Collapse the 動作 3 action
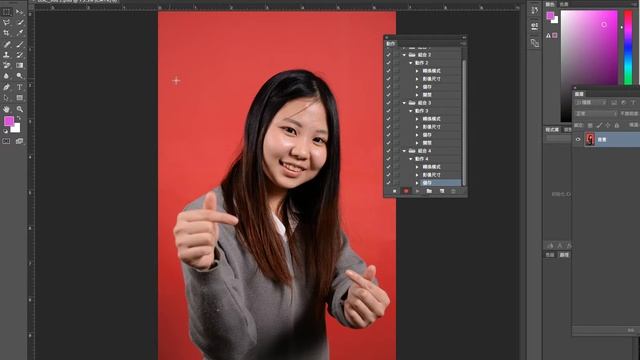Screen dimensions: 640x360 pos(411,111)
